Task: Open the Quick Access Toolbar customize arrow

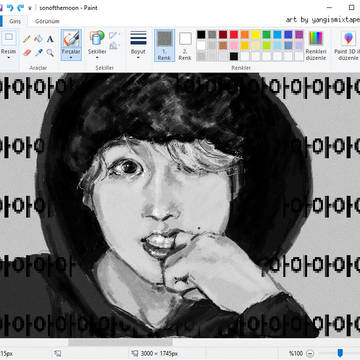Action: [x=30, y=8]
